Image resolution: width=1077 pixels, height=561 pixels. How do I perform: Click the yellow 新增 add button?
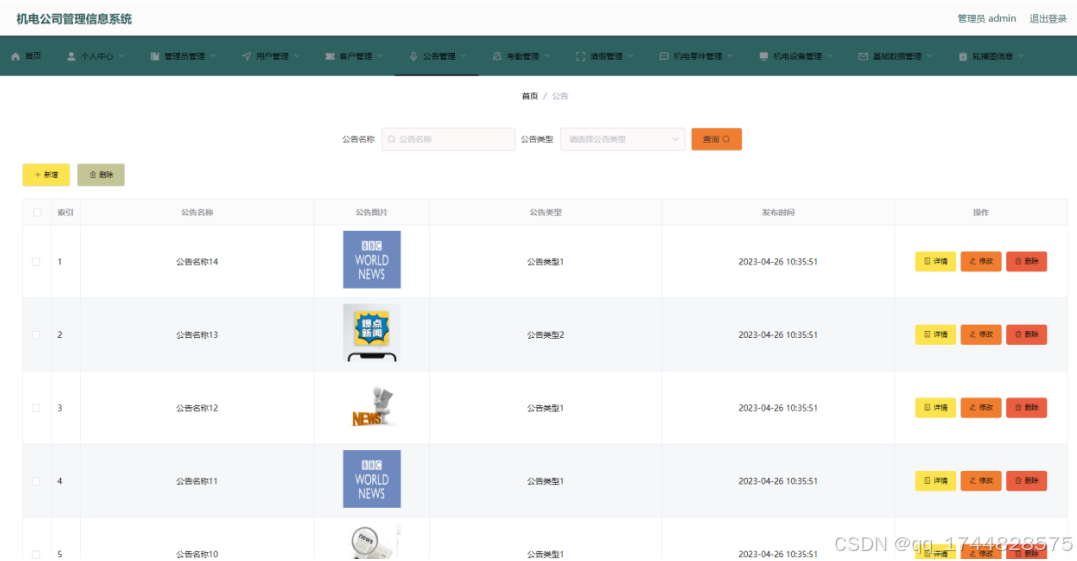tap(46, 175)
